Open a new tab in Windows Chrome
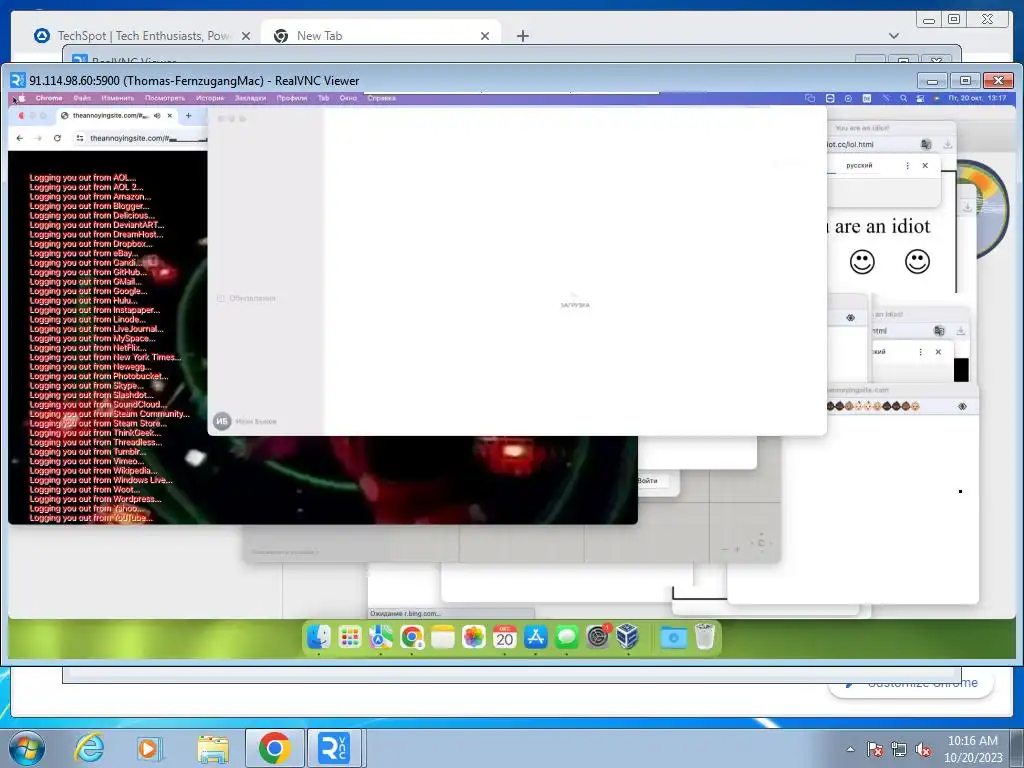This screenshot has width=1024, height=768. click(522, 36)
